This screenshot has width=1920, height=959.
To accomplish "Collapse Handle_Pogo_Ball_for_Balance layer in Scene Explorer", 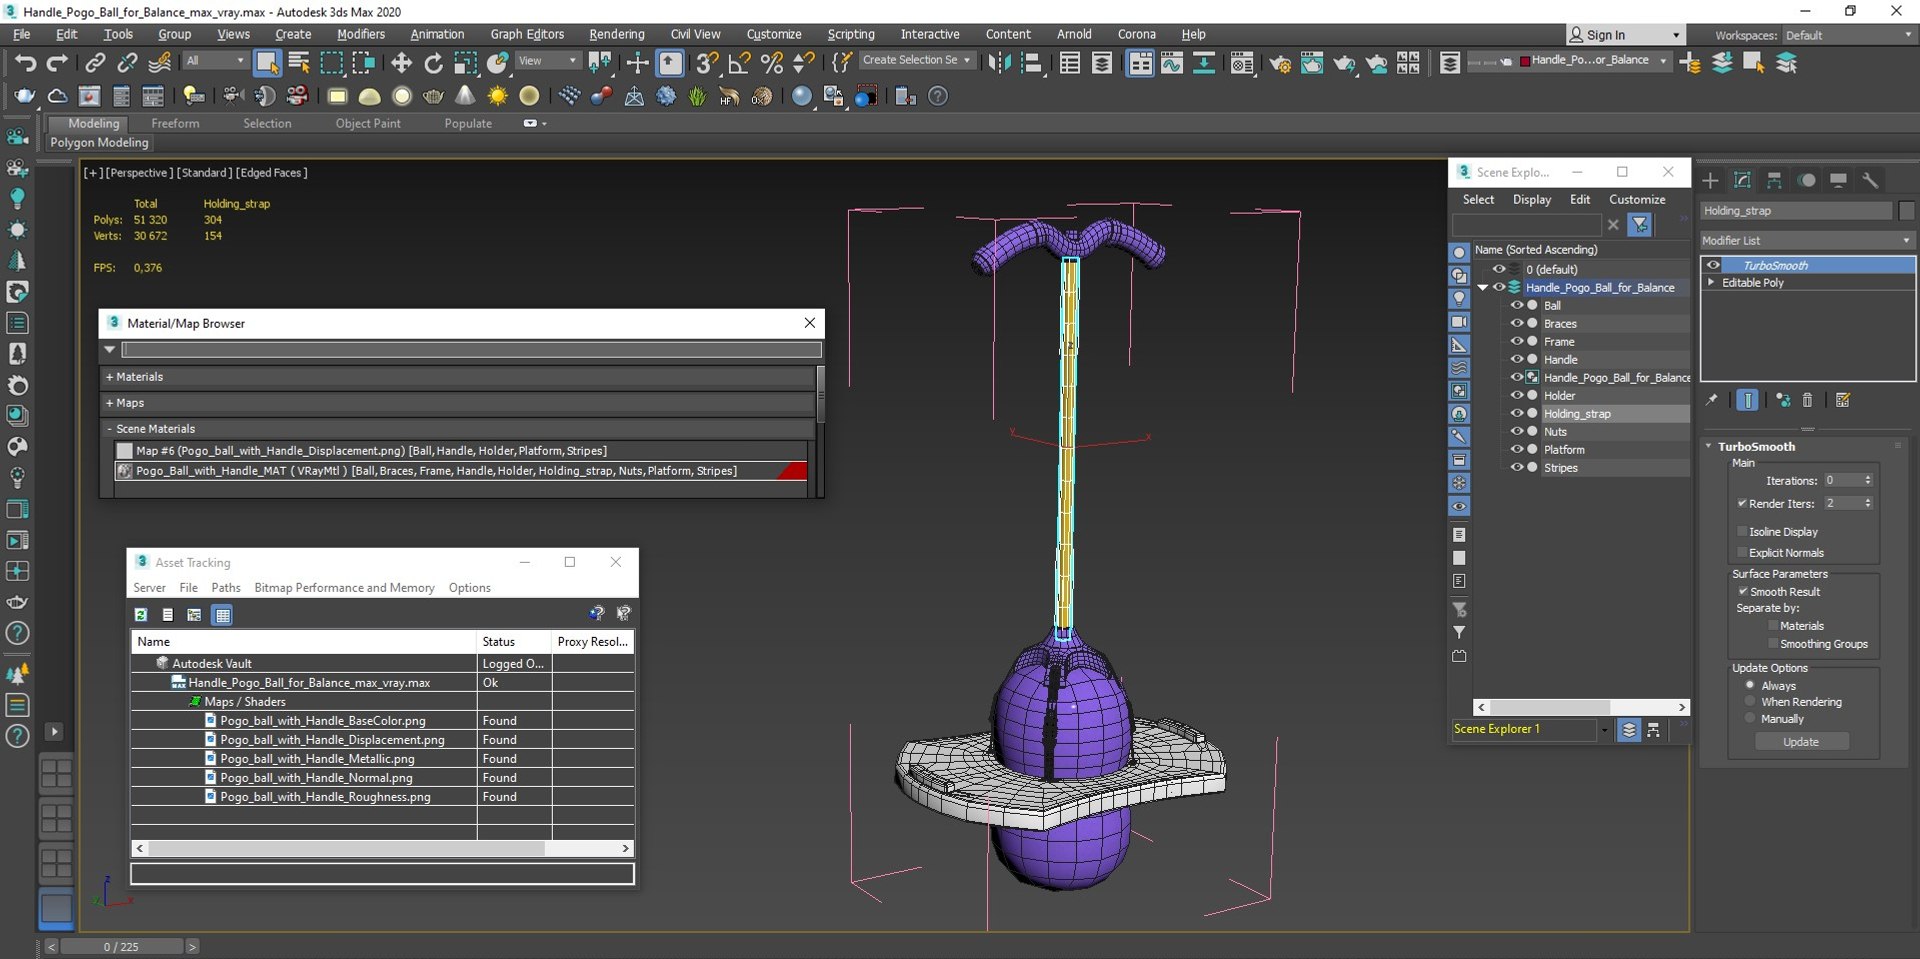I will click(x=1483, y=288).
